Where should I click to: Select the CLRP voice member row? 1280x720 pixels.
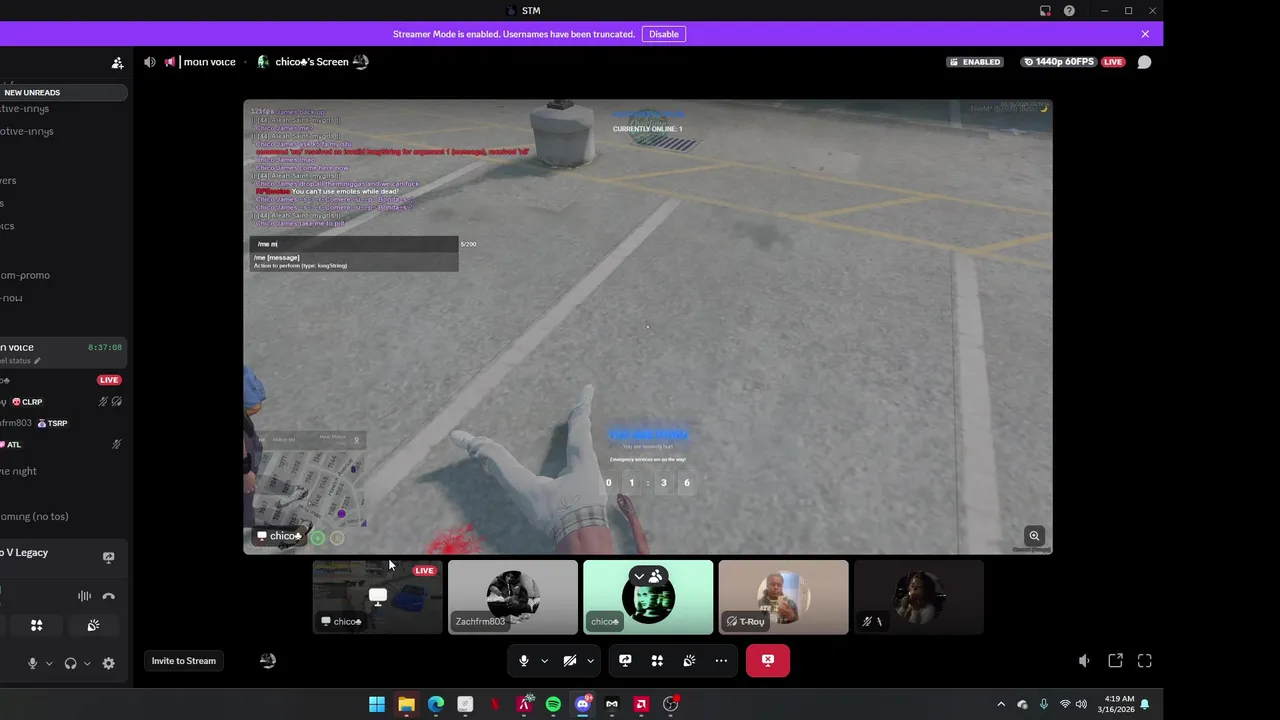[x=63, y=402]
